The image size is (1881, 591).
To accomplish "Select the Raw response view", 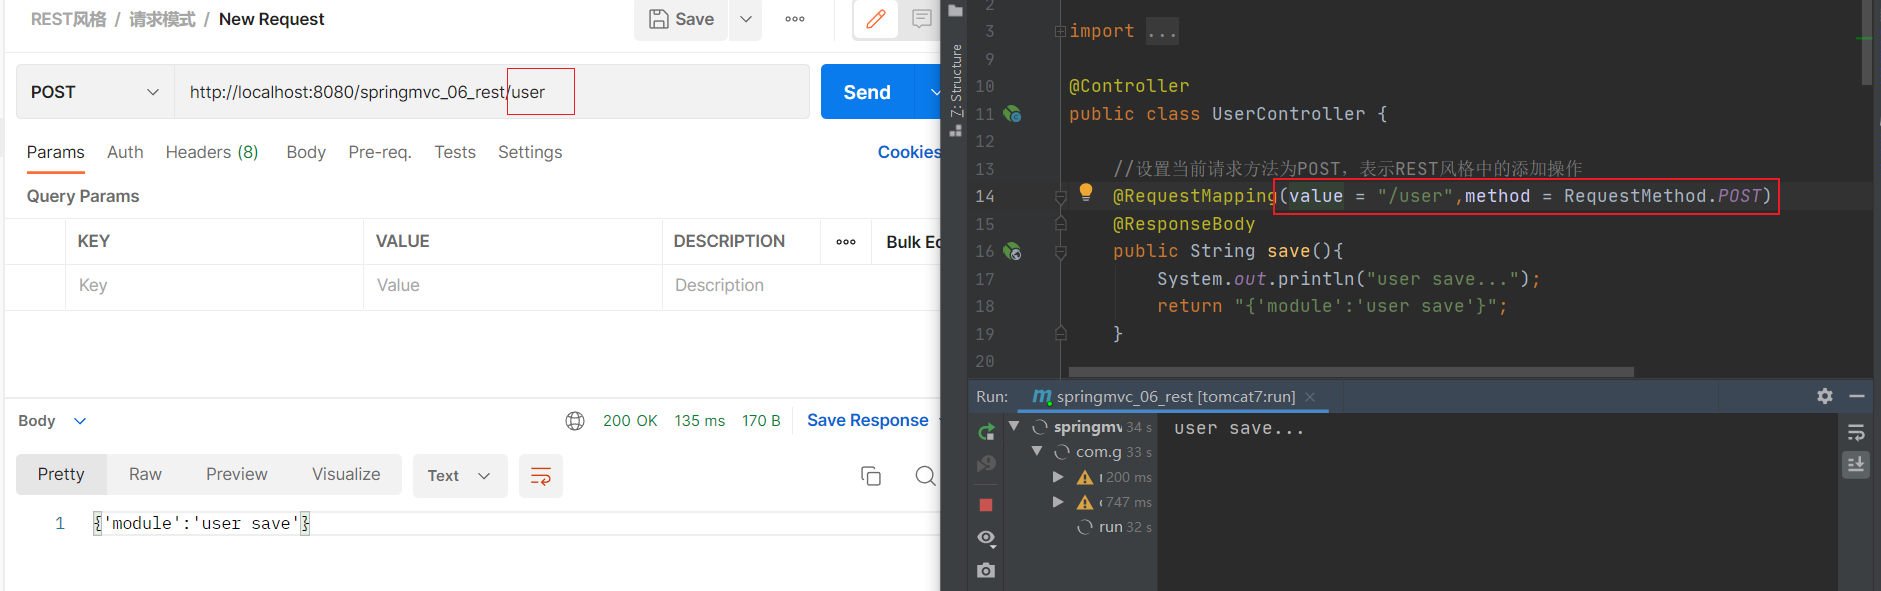I will [x=145, y=475].
